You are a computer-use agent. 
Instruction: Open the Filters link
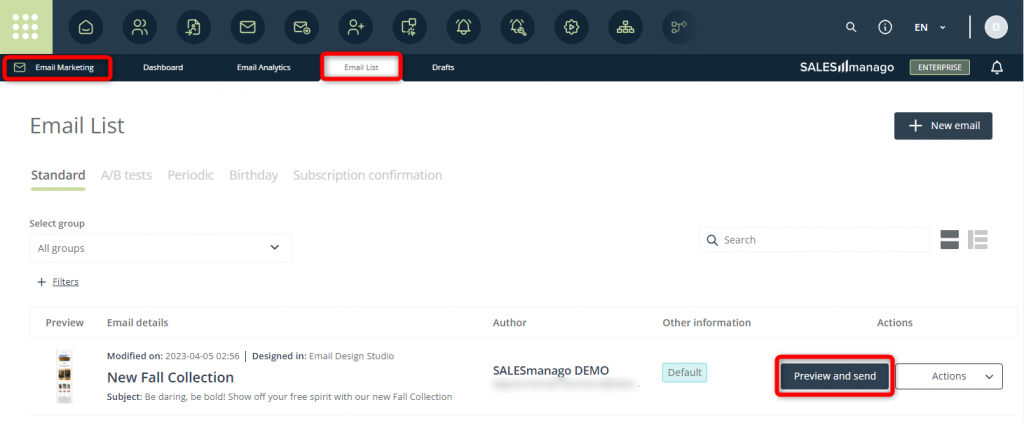click(x=65, y=282)
